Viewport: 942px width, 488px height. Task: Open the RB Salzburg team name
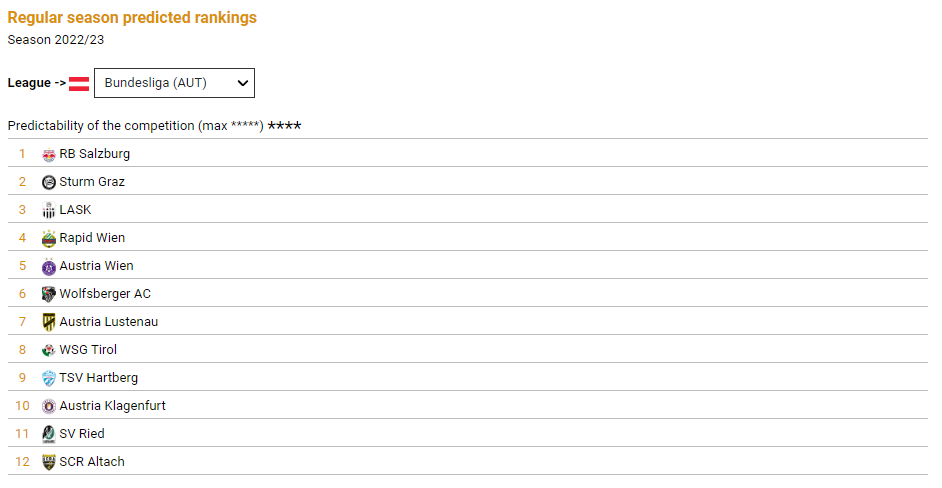tap(94, 154)
